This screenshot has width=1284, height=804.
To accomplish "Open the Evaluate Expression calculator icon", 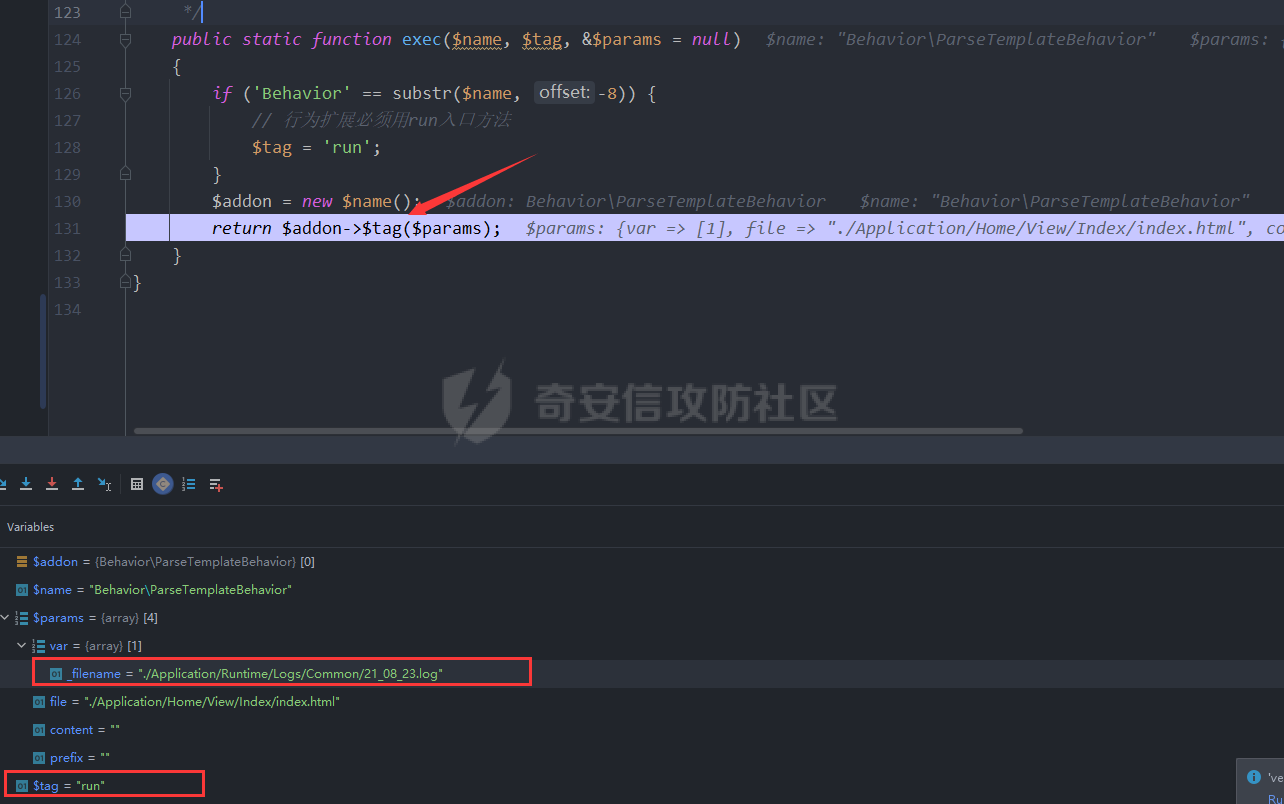I will click(x=137, y=484).
